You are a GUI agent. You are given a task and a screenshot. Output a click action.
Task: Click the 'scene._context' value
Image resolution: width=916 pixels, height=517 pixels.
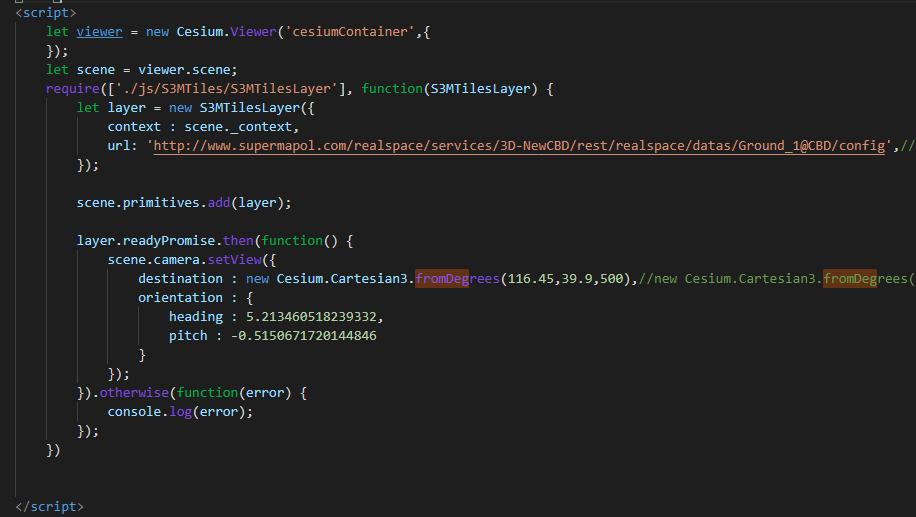238,127
